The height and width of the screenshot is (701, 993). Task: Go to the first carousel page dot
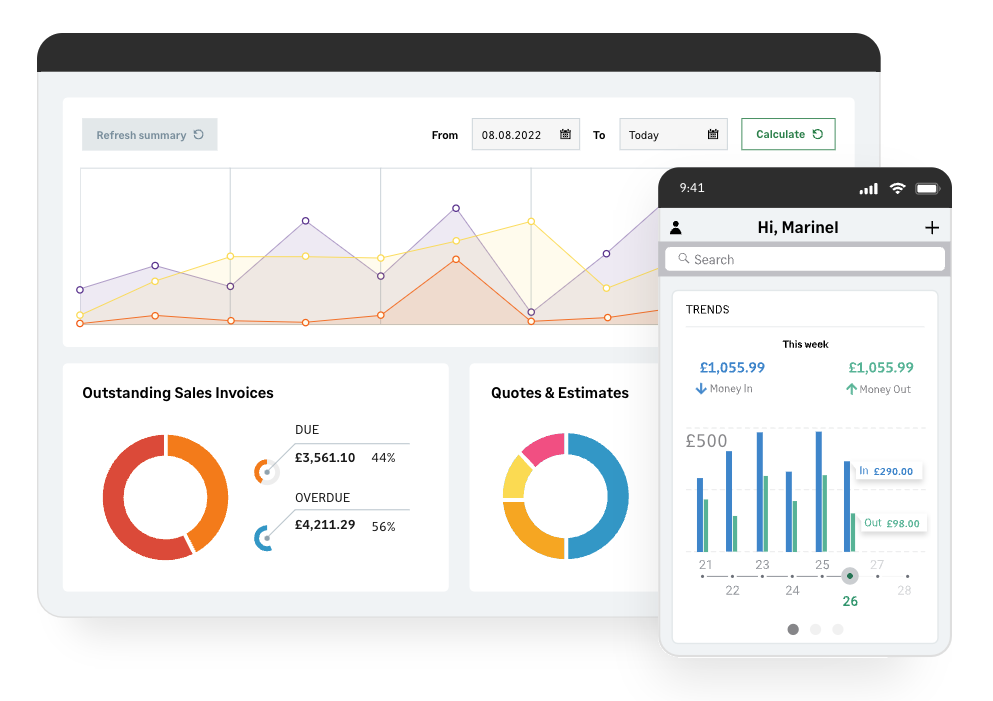coord(793,629)
